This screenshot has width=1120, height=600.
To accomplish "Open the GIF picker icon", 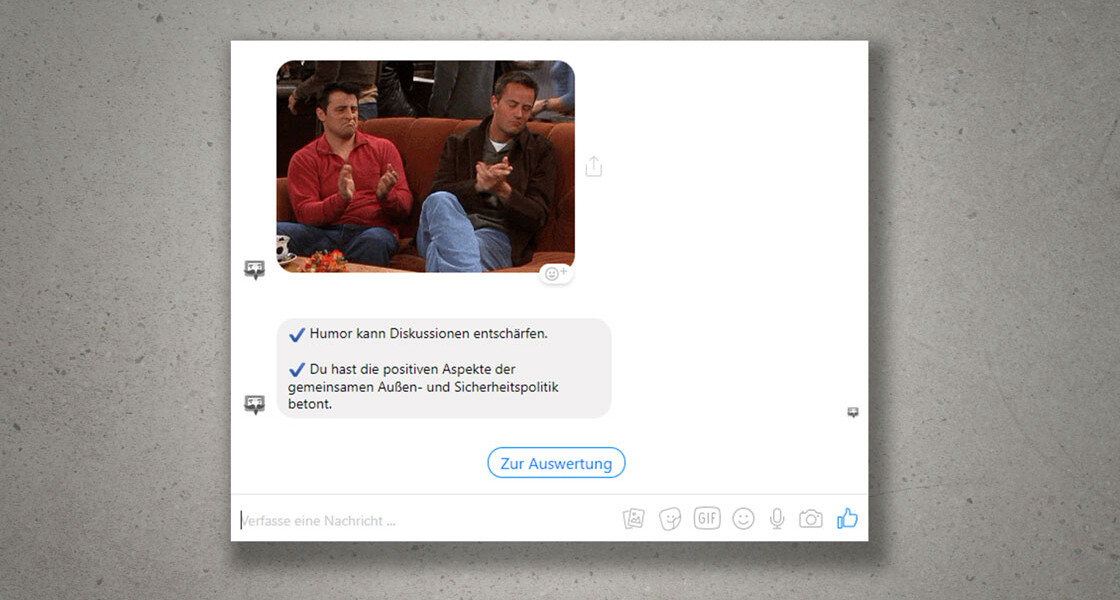I will pos(706,518).
